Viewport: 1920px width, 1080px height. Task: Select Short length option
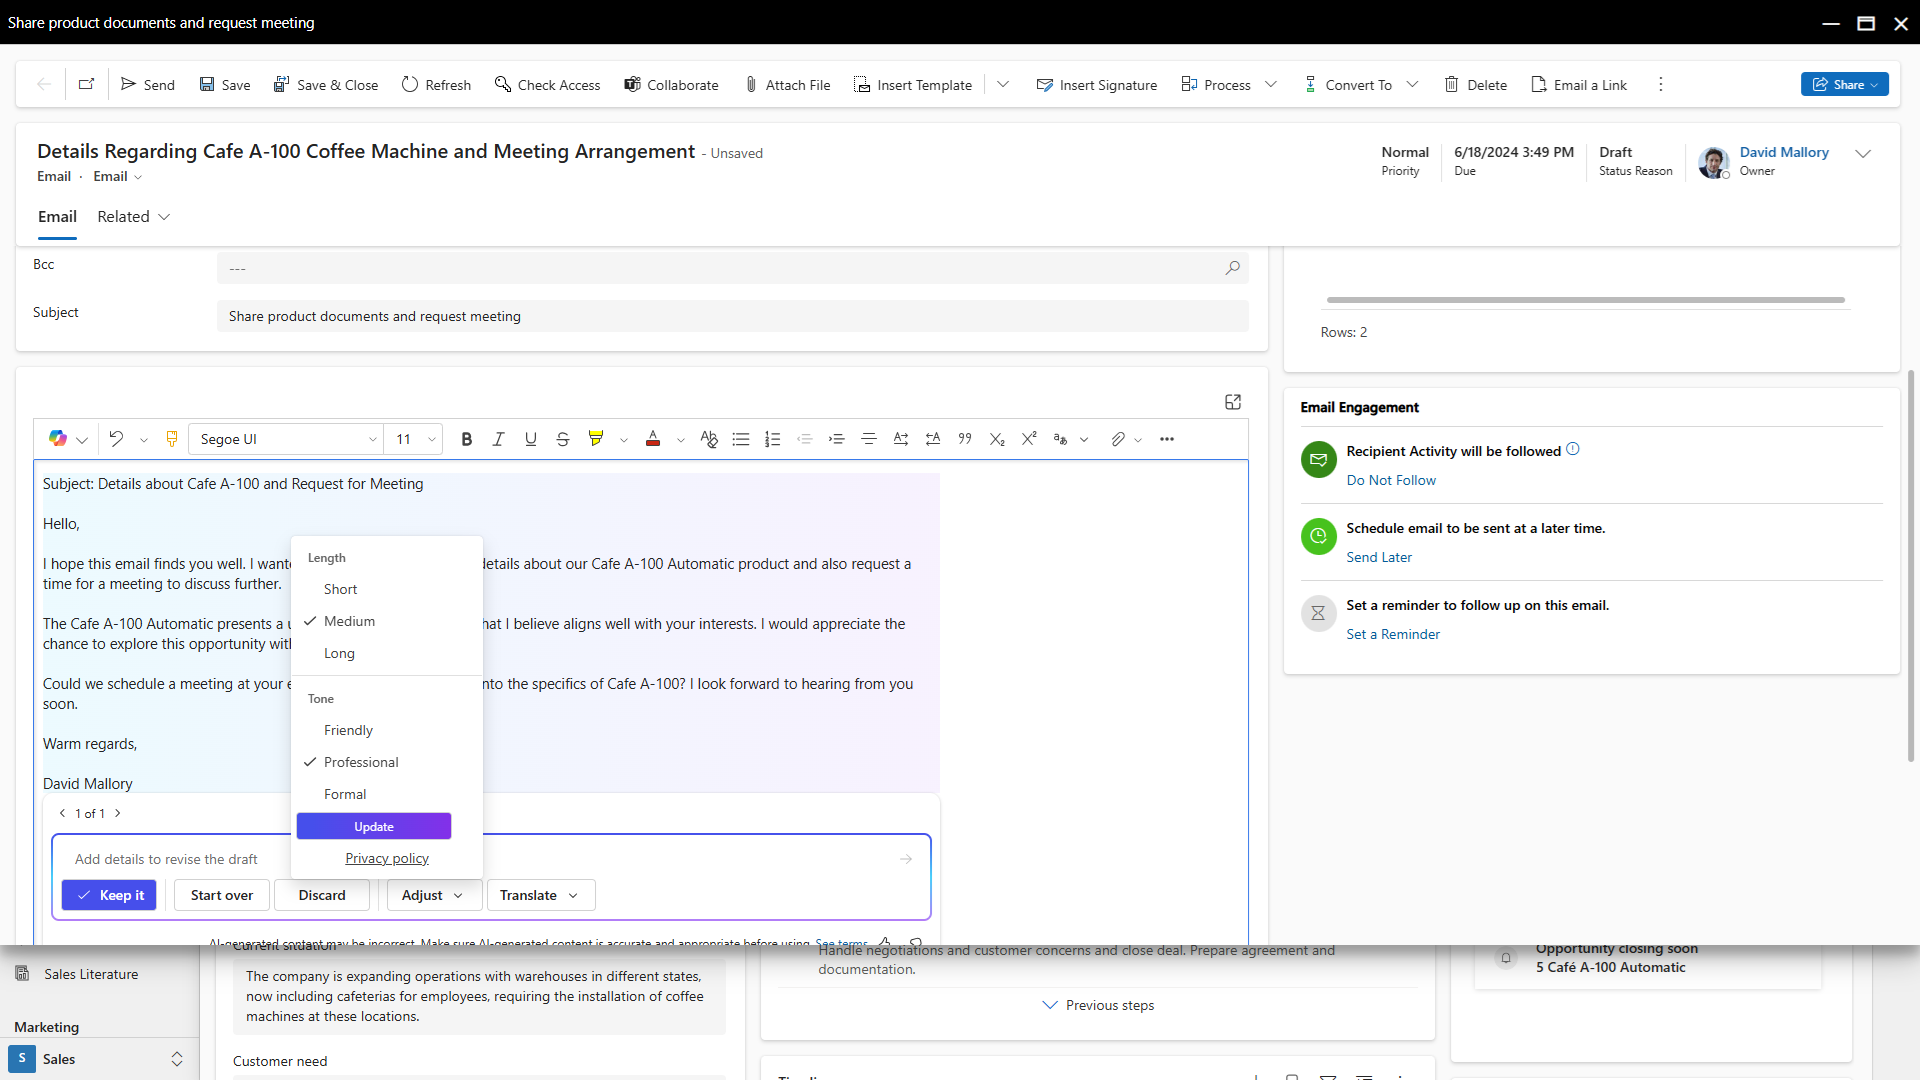click(340, 589)
